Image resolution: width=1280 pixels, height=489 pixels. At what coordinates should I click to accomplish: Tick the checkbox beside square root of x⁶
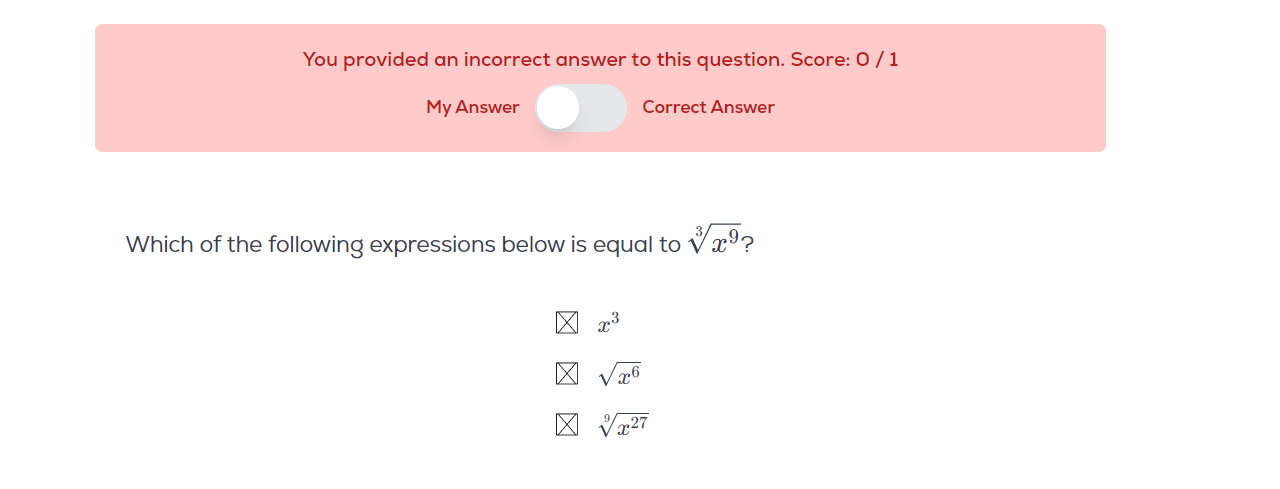[567, 374]
